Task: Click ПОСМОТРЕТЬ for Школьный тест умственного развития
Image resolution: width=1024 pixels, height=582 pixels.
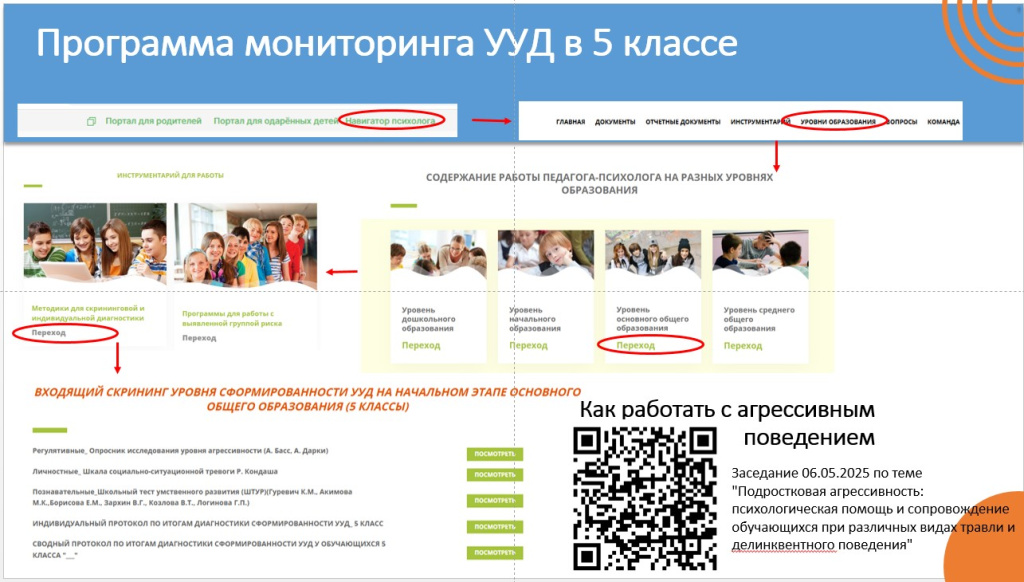Action: click(495, 501)
